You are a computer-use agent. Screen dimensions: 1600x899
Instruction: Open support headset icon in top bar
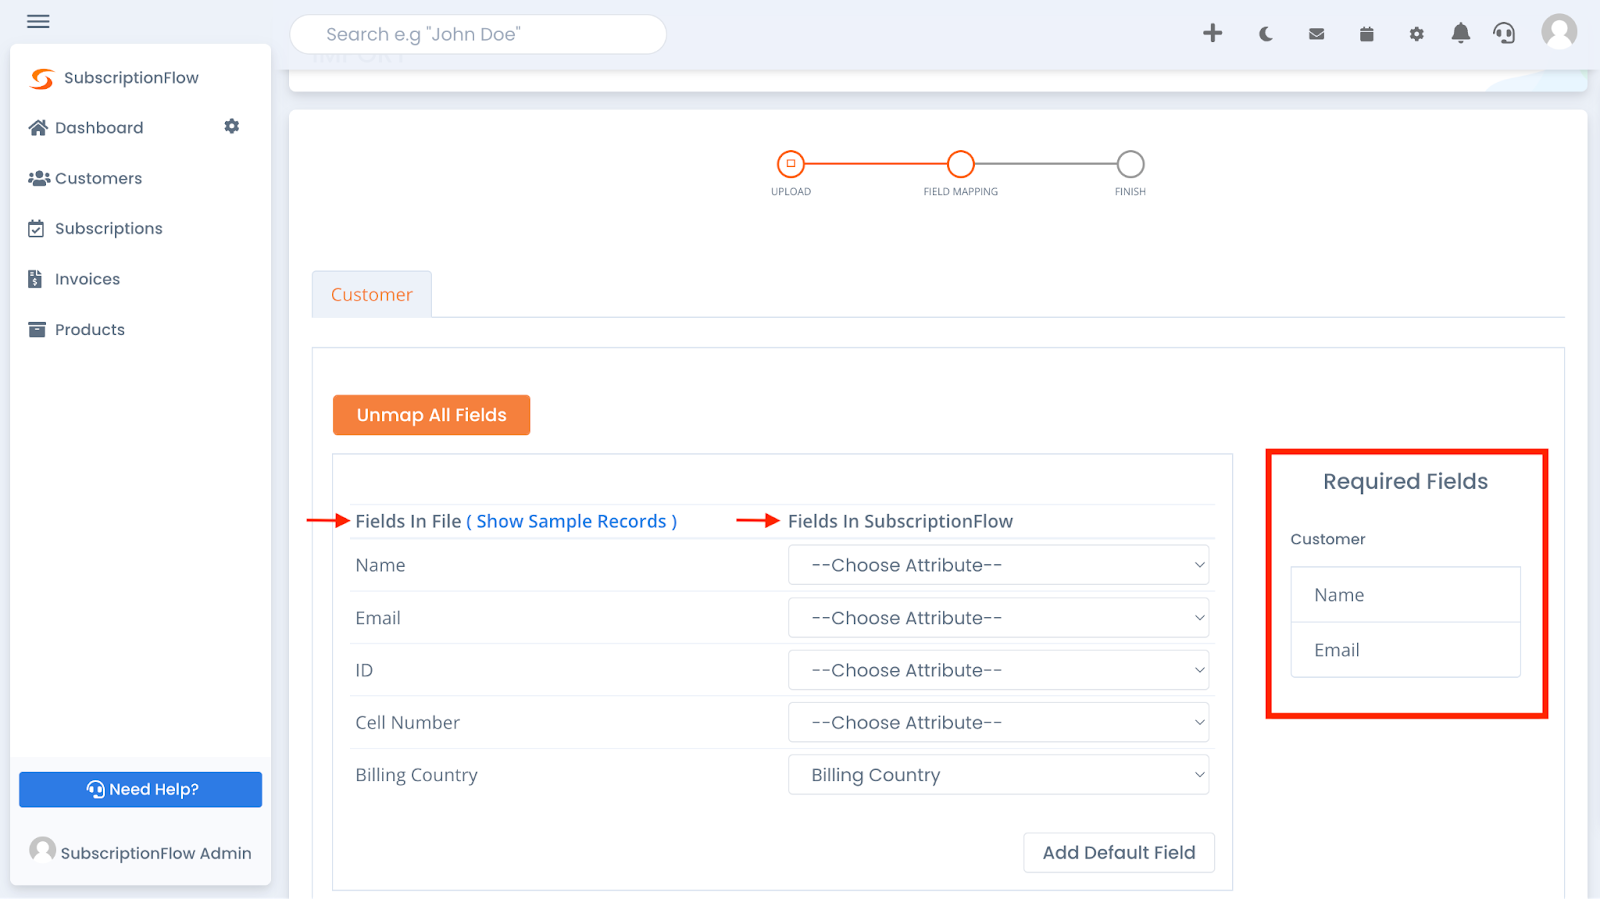[x=1504, y=33]
